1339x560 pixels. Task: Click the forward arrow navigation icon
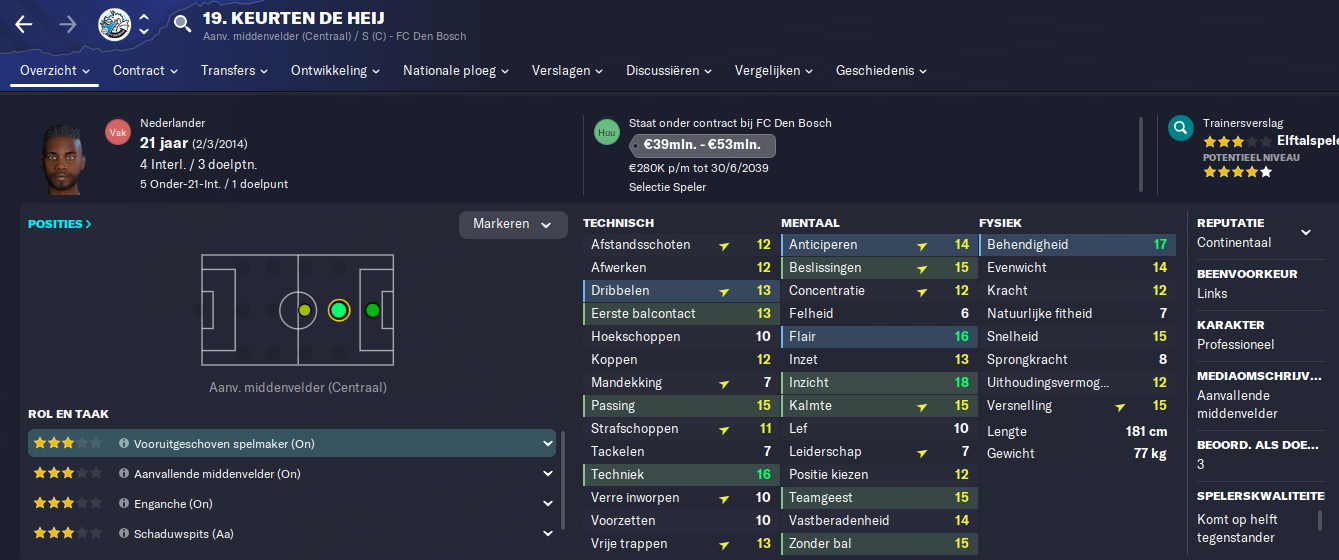(68, 25)
